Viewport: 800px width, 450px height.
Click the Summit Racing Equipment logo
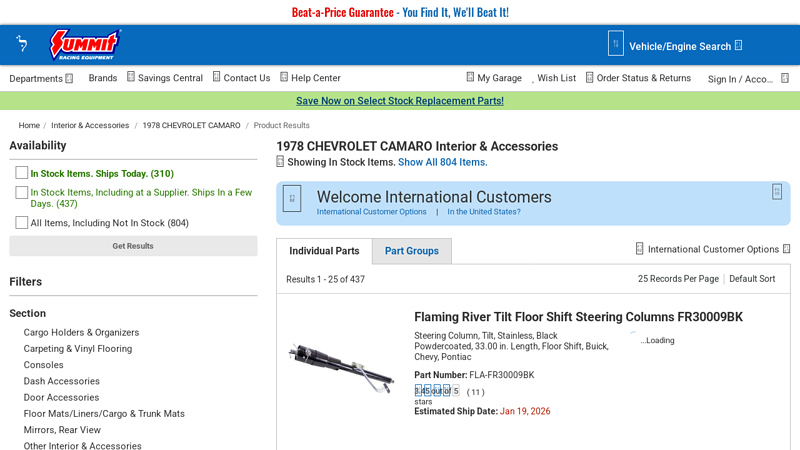[x=85, y=45]
